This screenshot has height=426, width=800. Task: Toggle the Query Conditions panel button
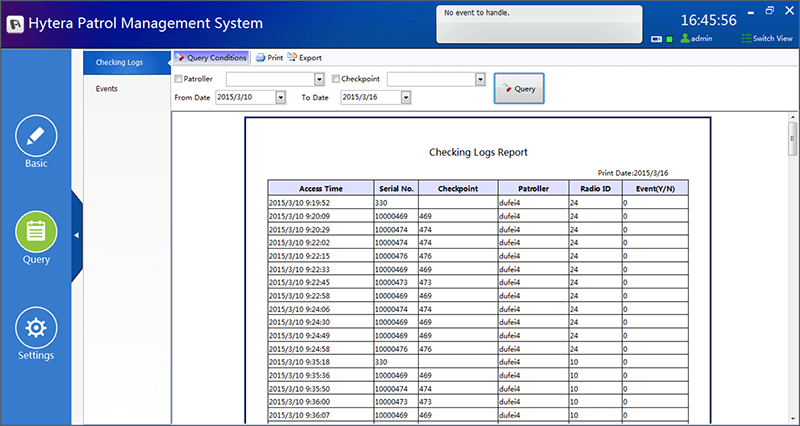[x=211, y=58]
